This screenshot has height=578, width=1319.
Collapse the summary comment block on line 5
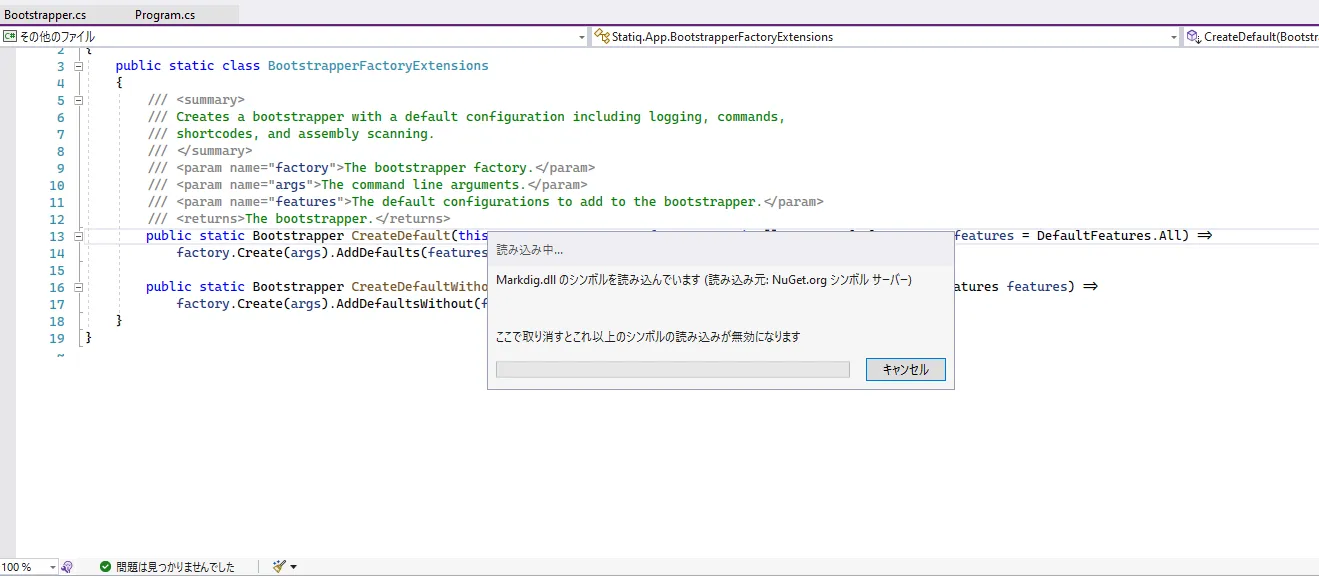(79, 100)
